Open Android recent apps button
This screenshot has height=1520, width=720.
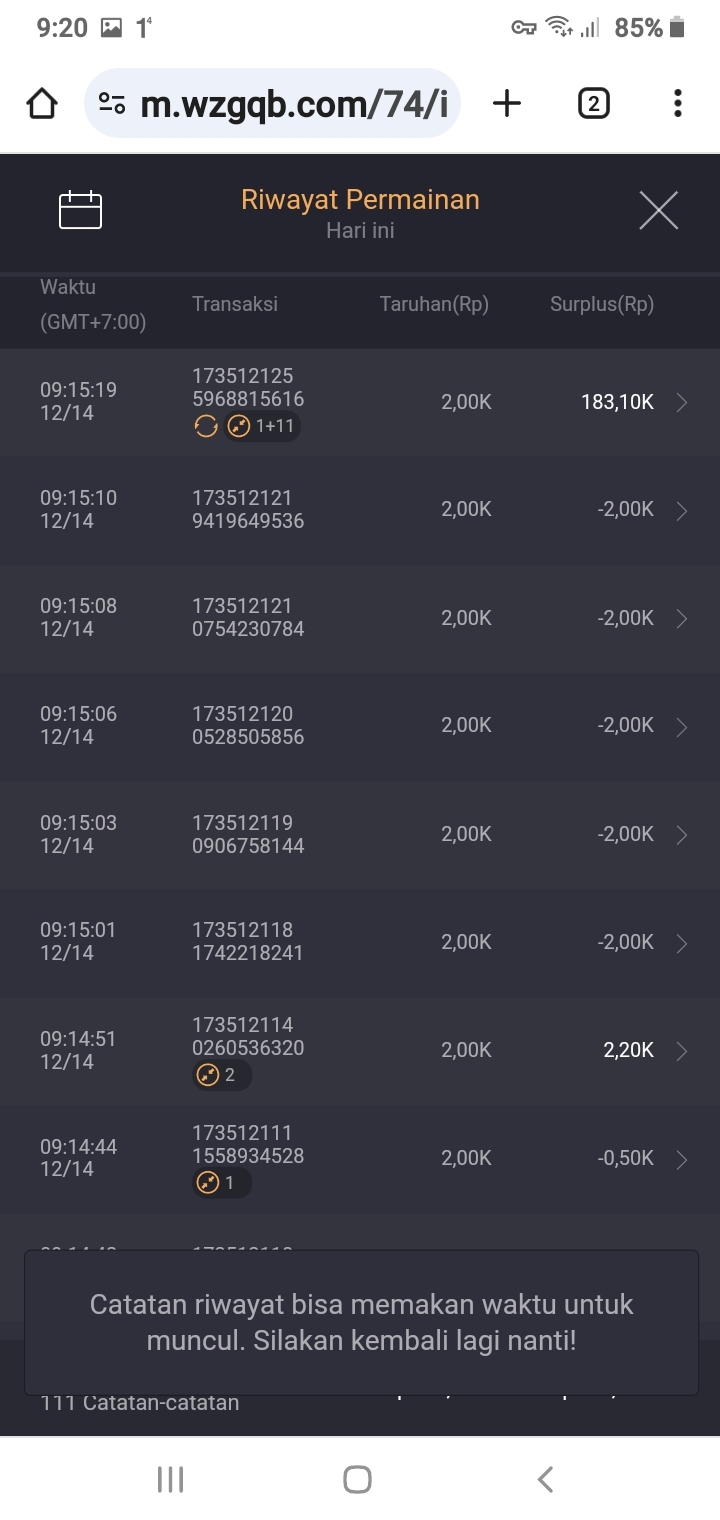[x=171, y=1479]
